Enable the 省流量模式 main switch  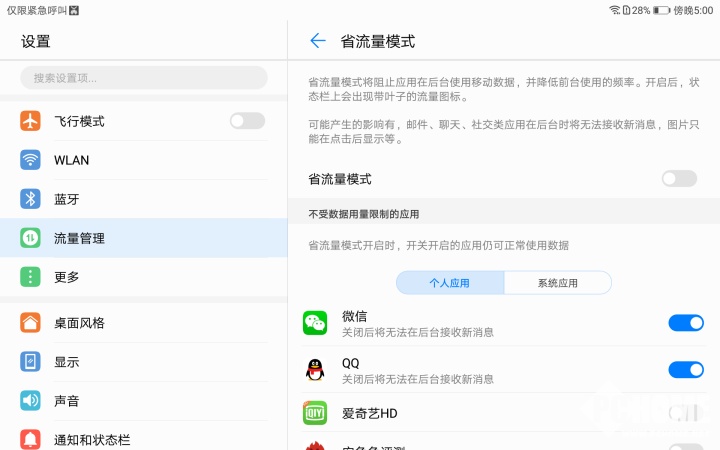[680, 179]
